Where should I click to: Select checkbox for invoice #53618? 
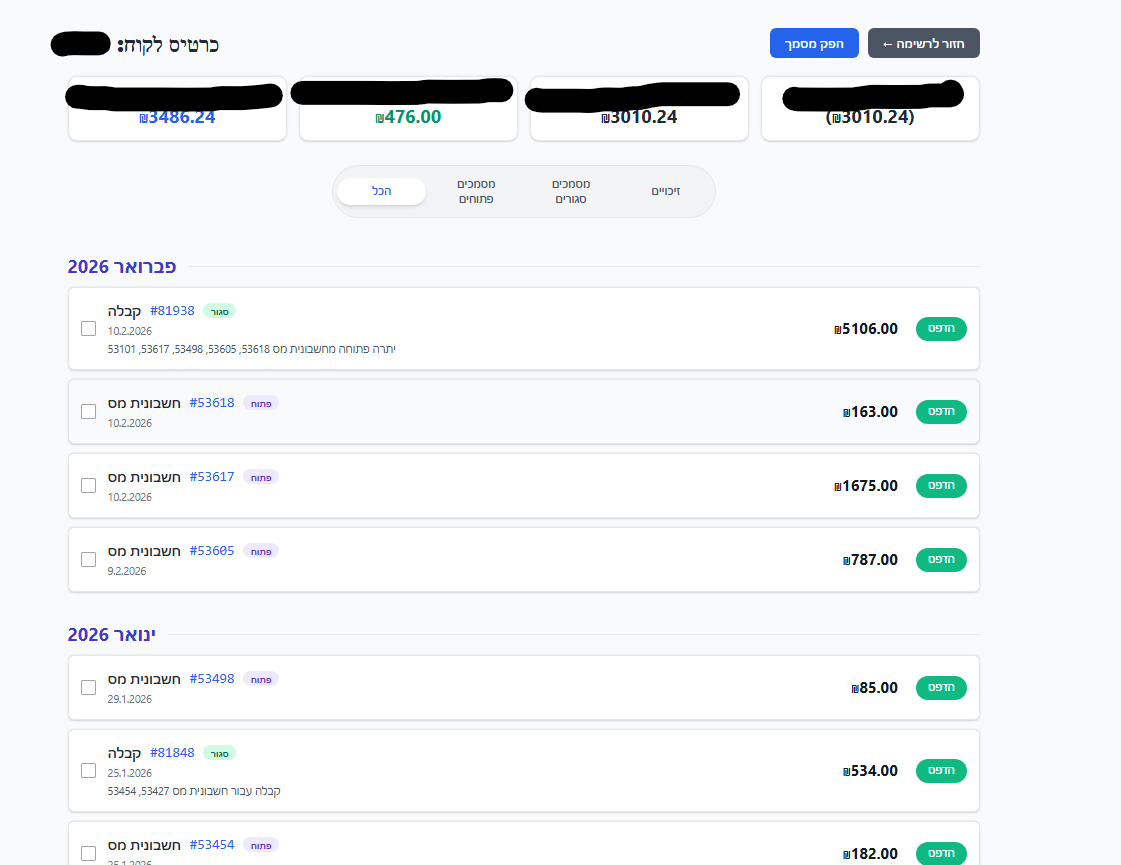(88, 411)
